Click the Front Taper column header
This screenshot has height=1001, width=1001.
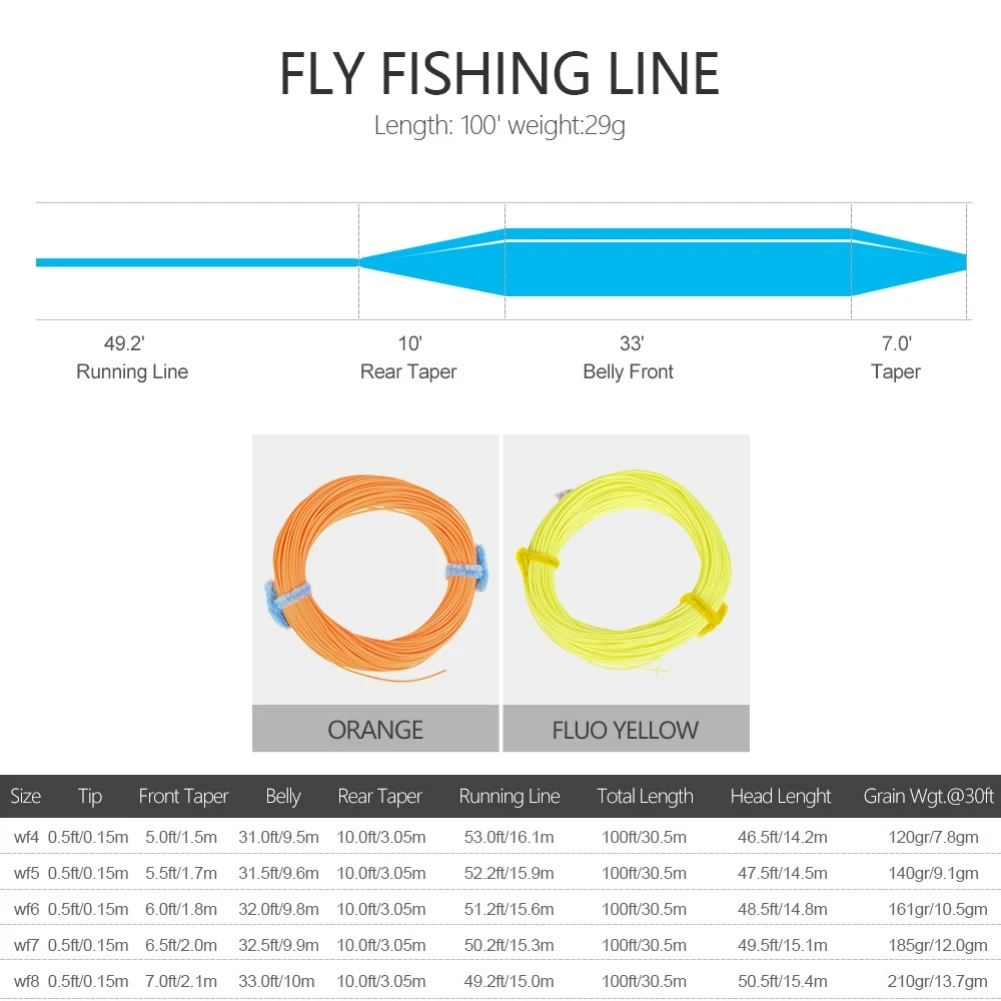click(x=183, y=796)
